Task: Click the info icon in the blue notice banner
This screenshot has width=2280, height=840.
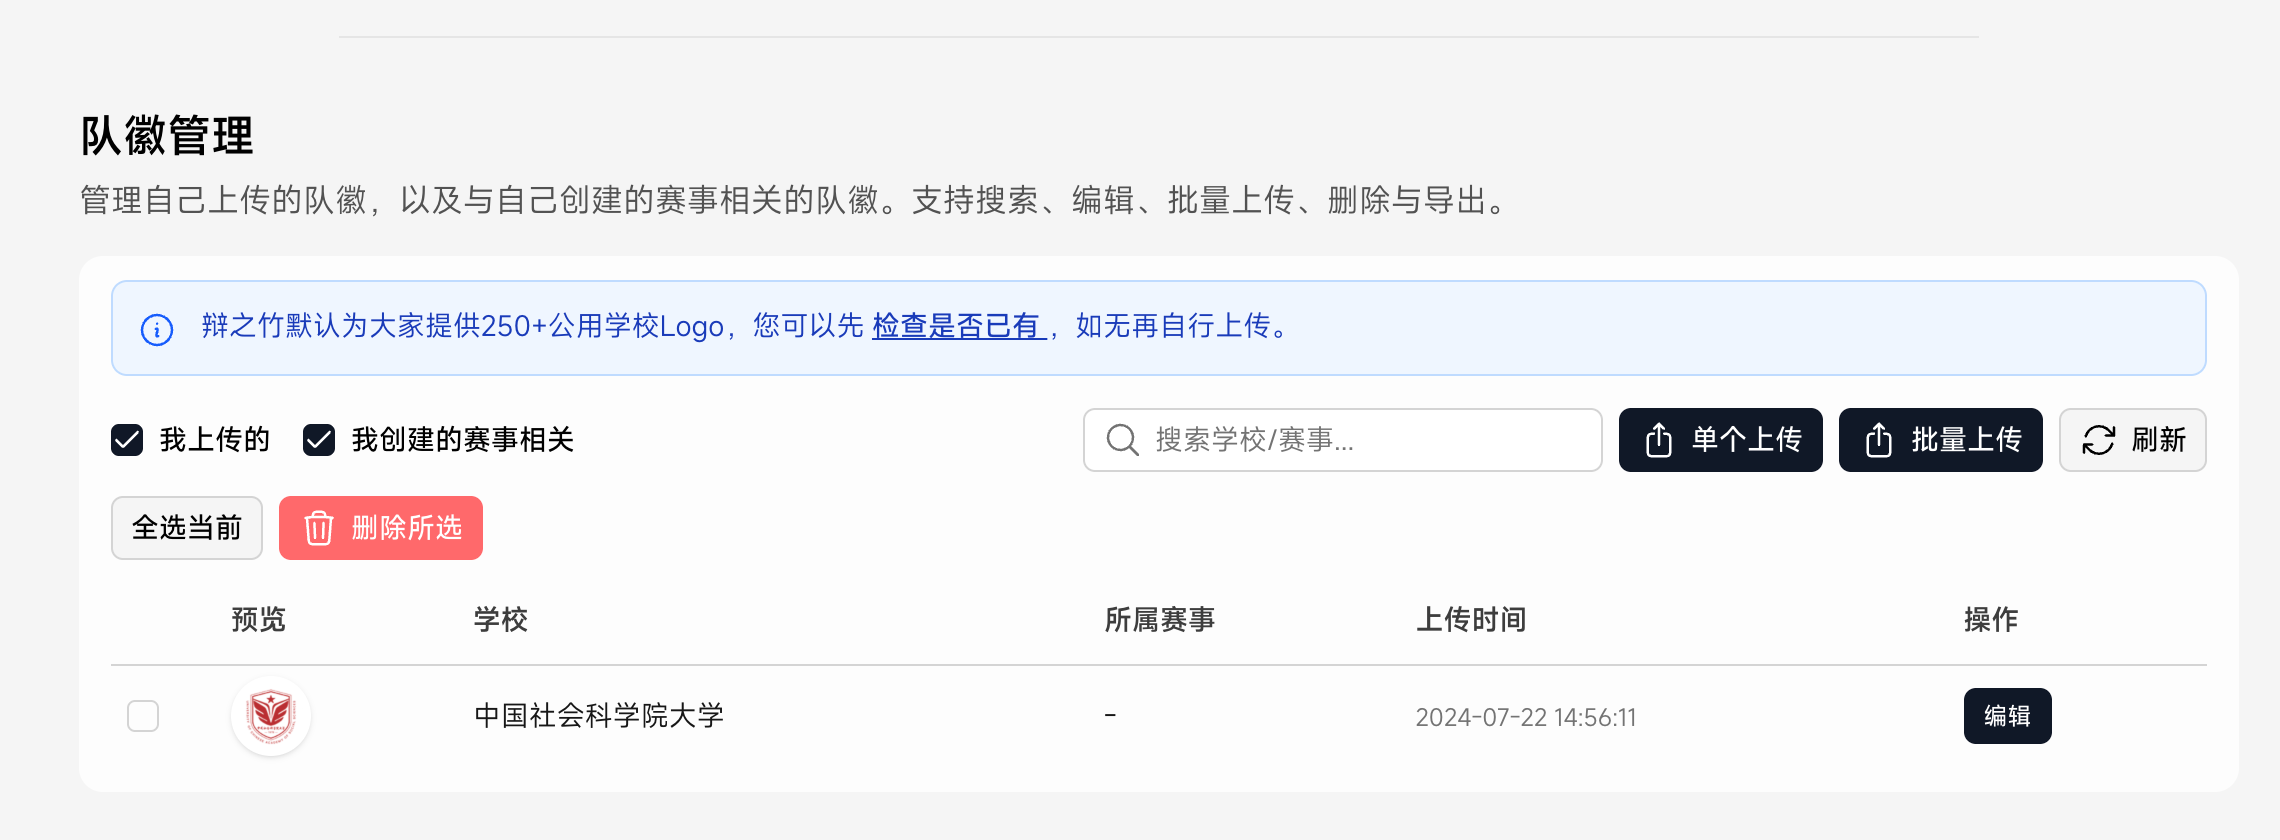Action: (x=157, y=329)
